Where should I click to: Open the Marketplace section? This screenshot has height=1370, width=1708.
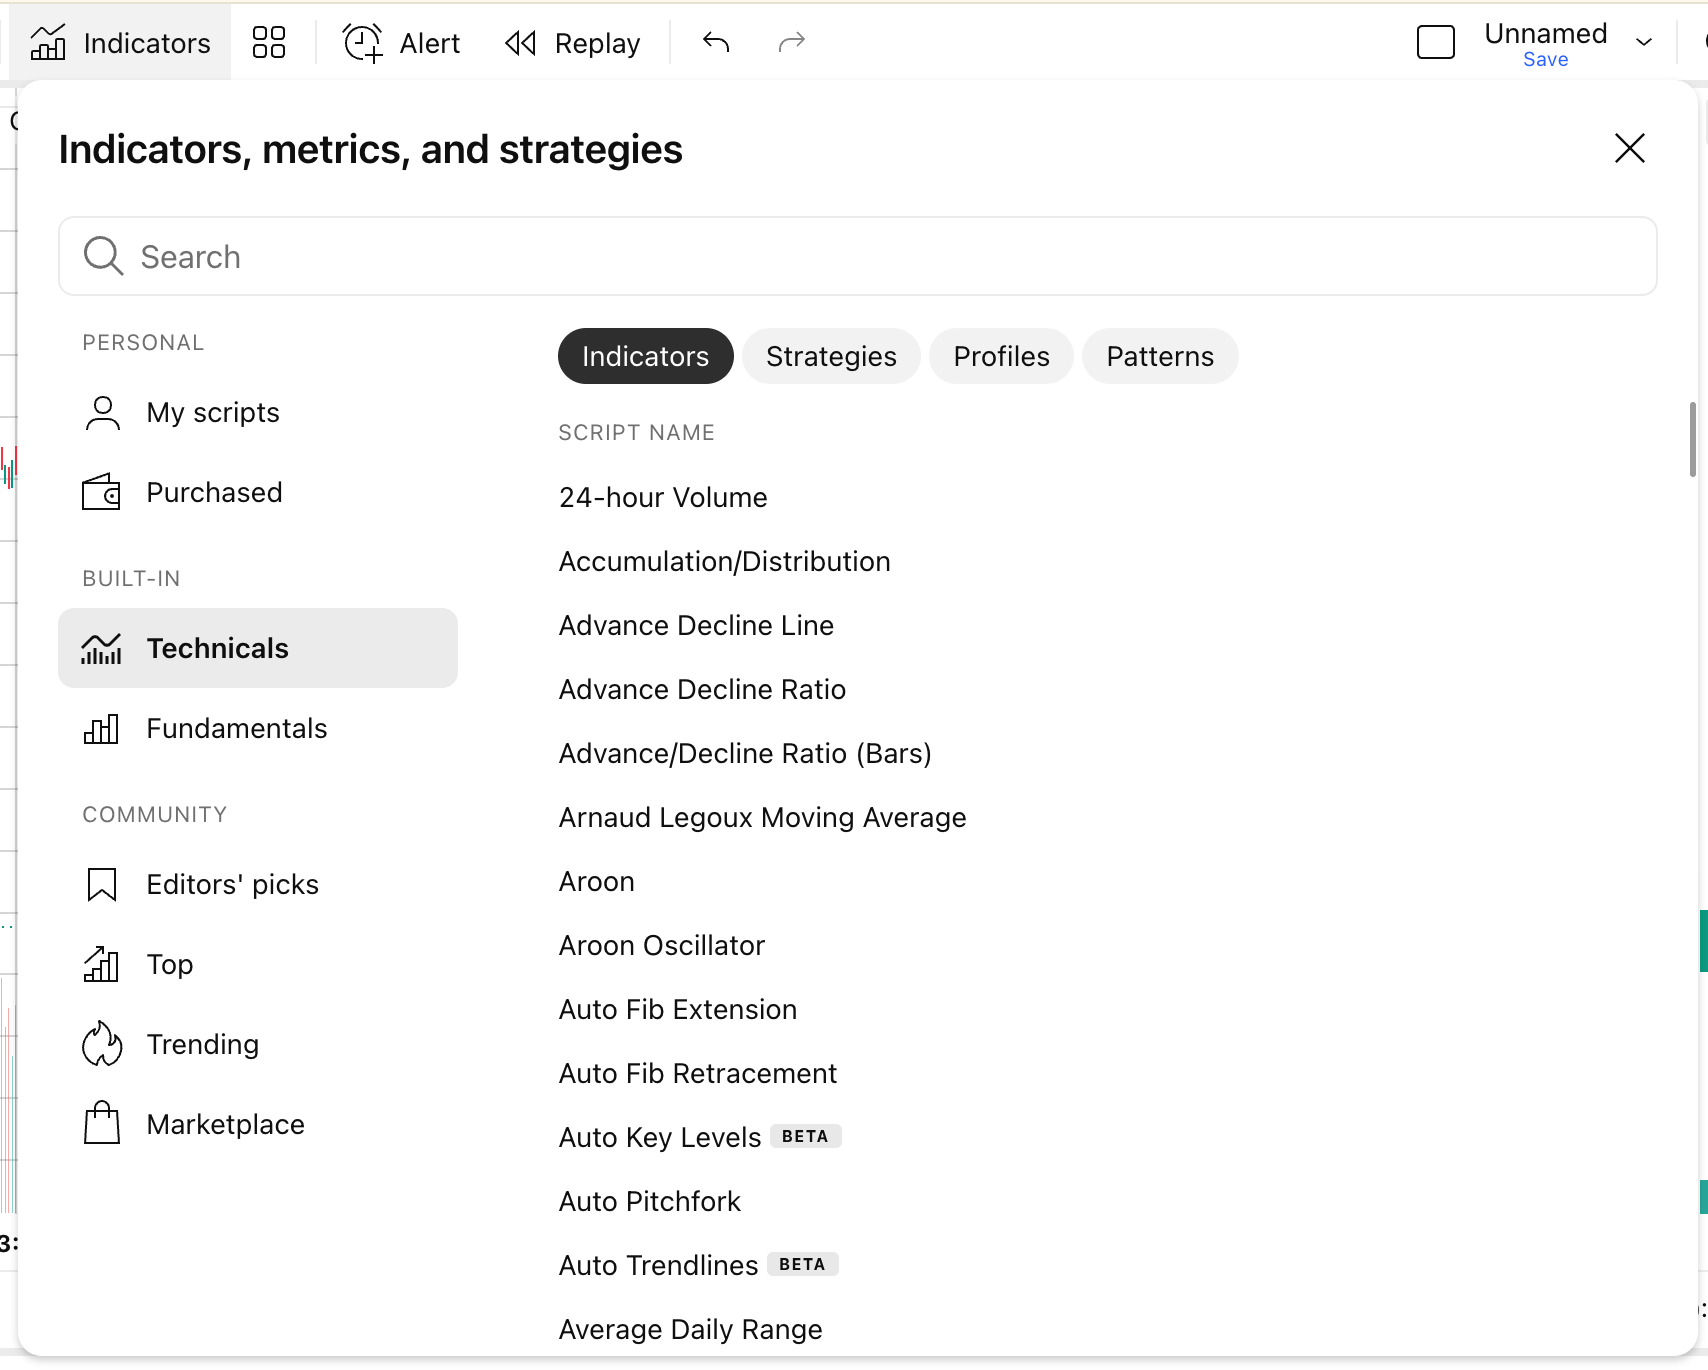point(258,1124)
